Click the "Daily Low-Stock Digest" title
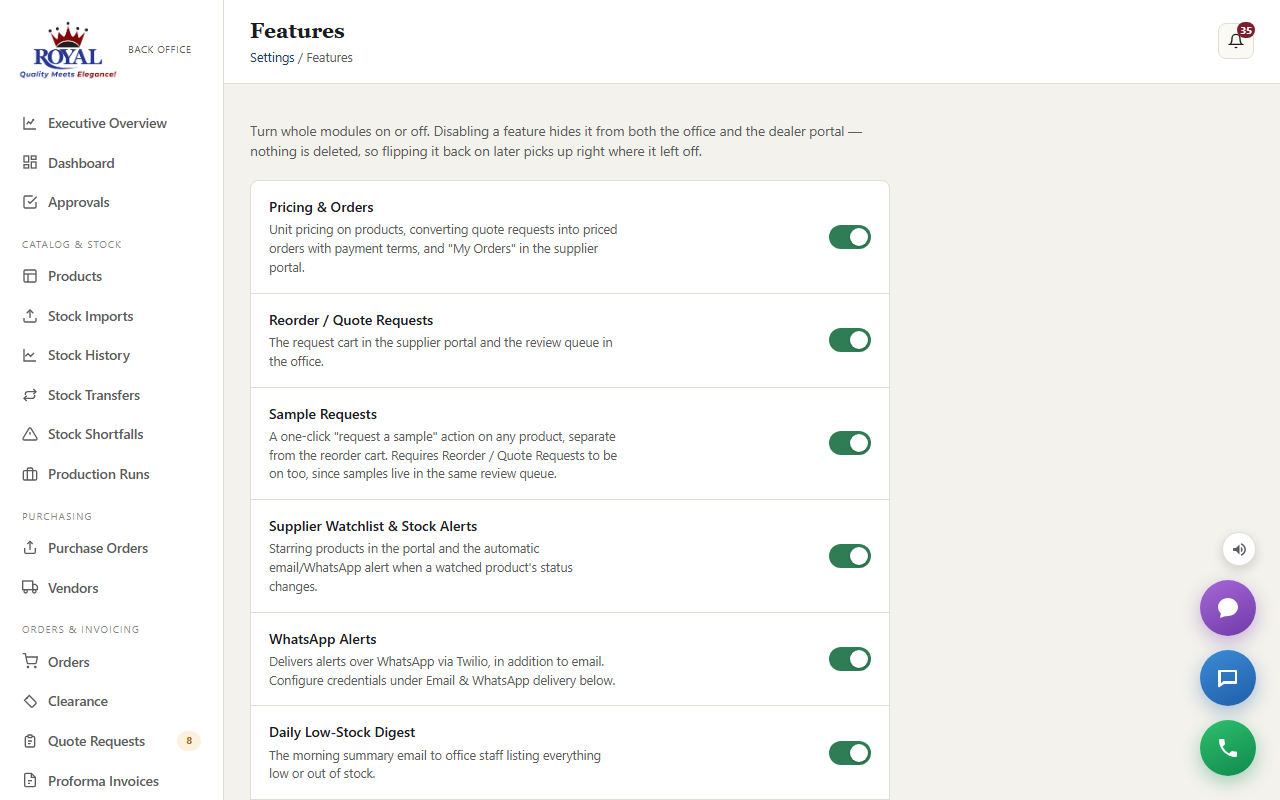The height and width of the screenshot is (800, 1280). (342, 732)
